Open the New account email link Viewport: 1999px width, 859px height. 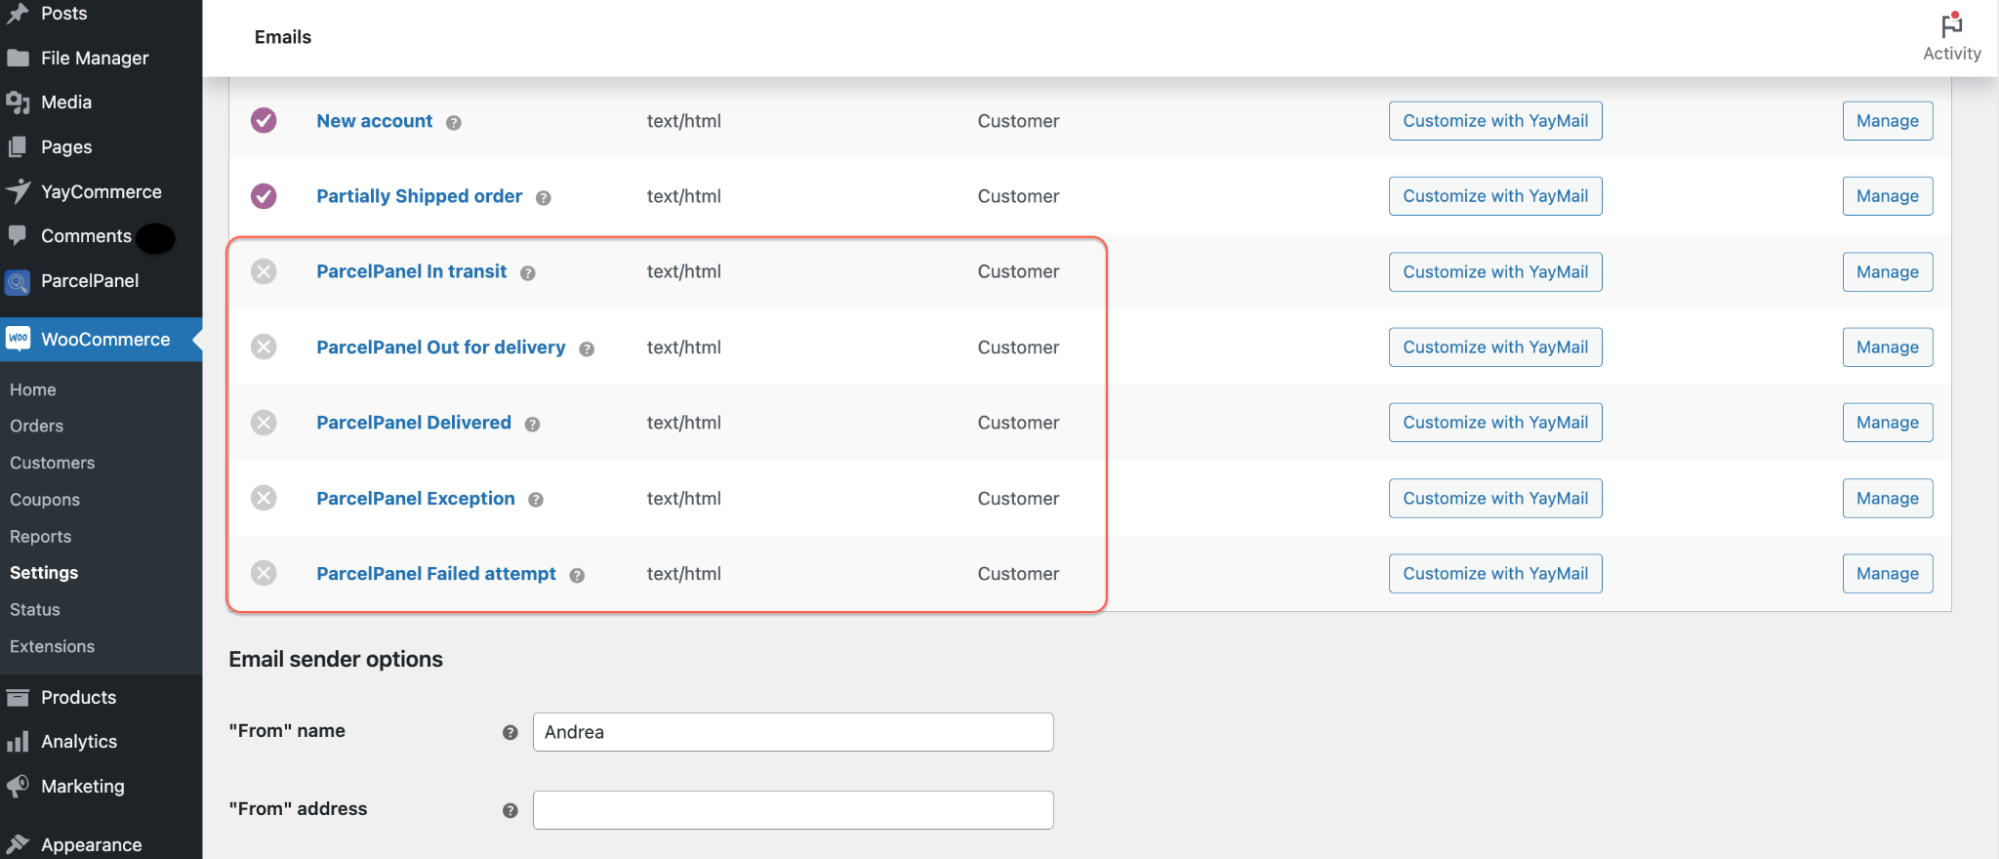click(x=375, y=121)
